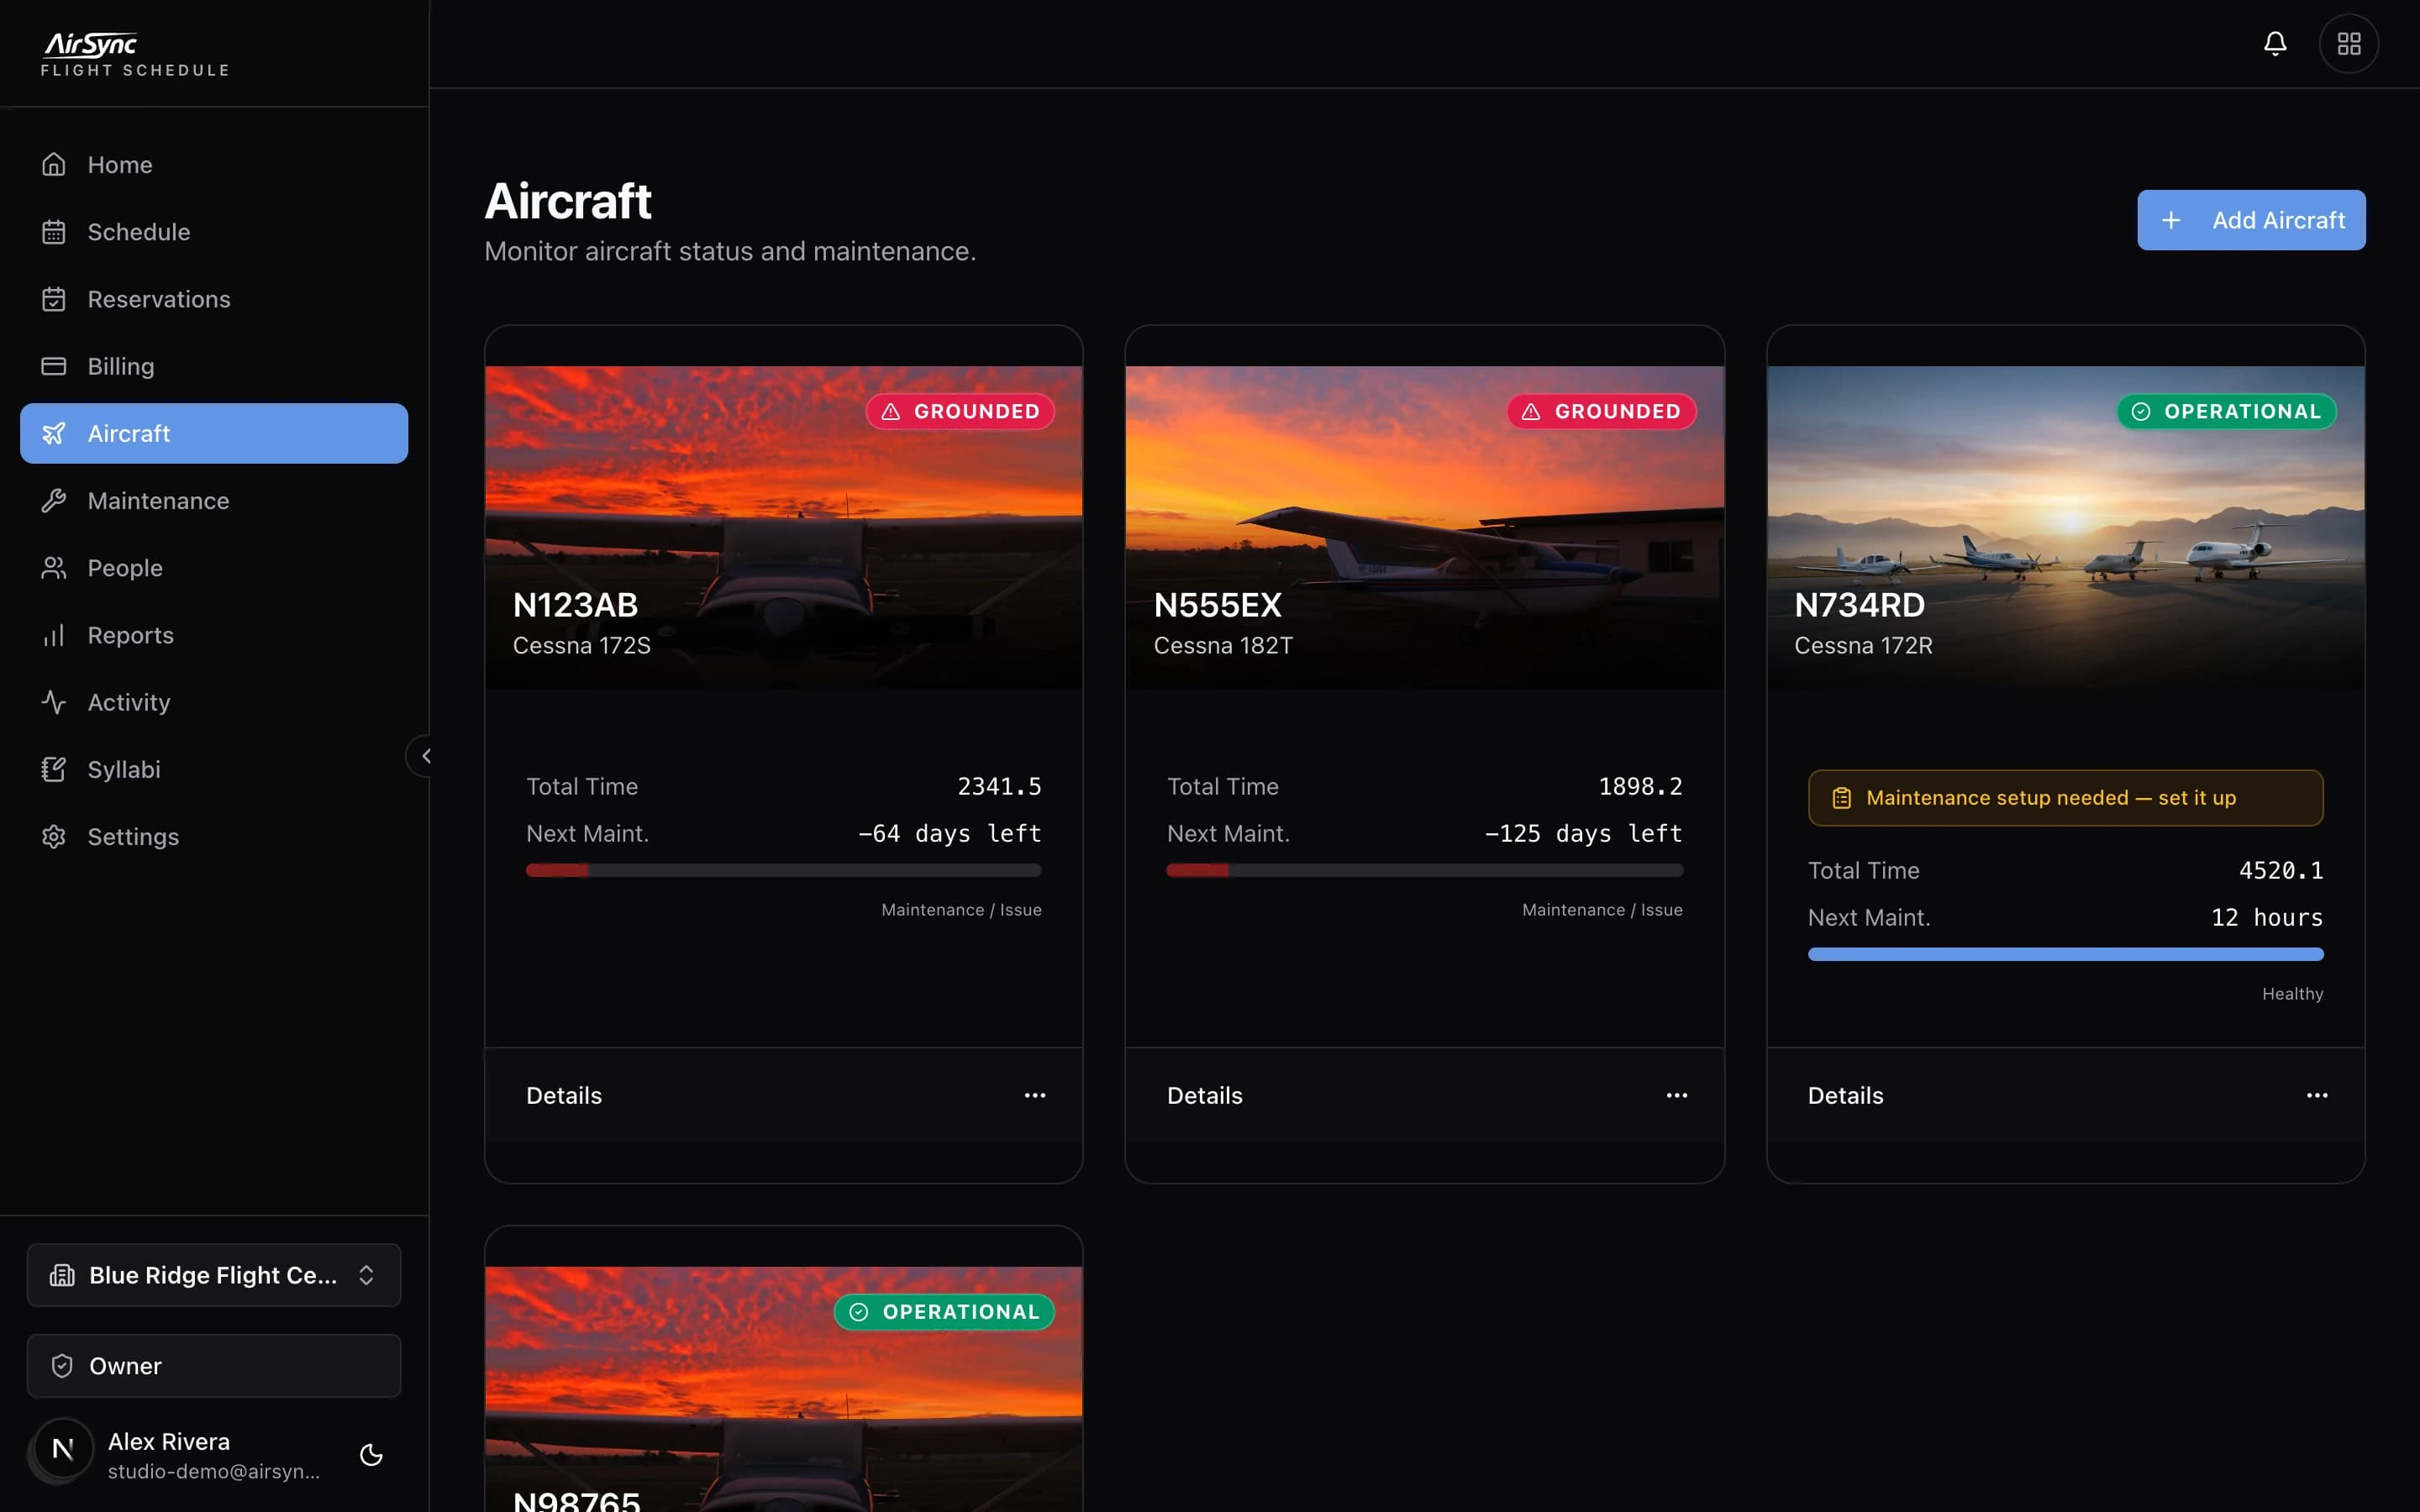Open the more options menu for N734RD
Viewport: 2420px width, 1512px height.
(2317, 1095)
